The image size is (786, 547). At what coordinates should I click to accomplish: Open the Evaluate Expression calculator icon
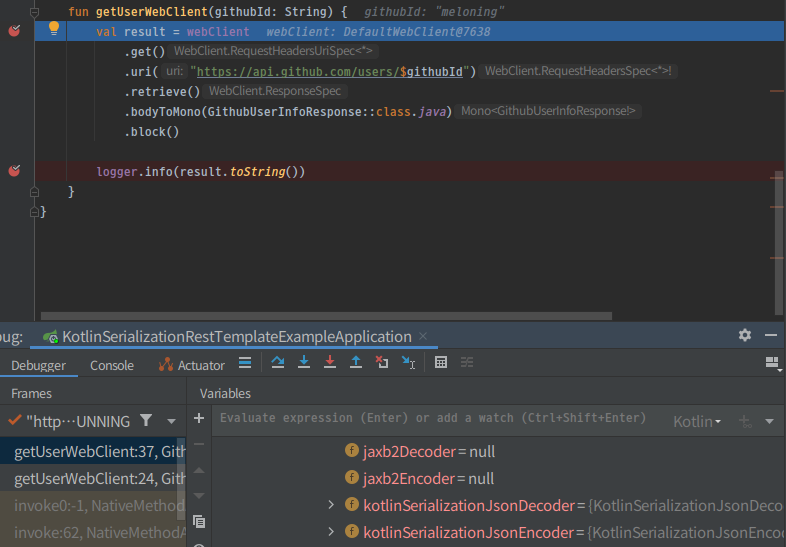point(441,362)
